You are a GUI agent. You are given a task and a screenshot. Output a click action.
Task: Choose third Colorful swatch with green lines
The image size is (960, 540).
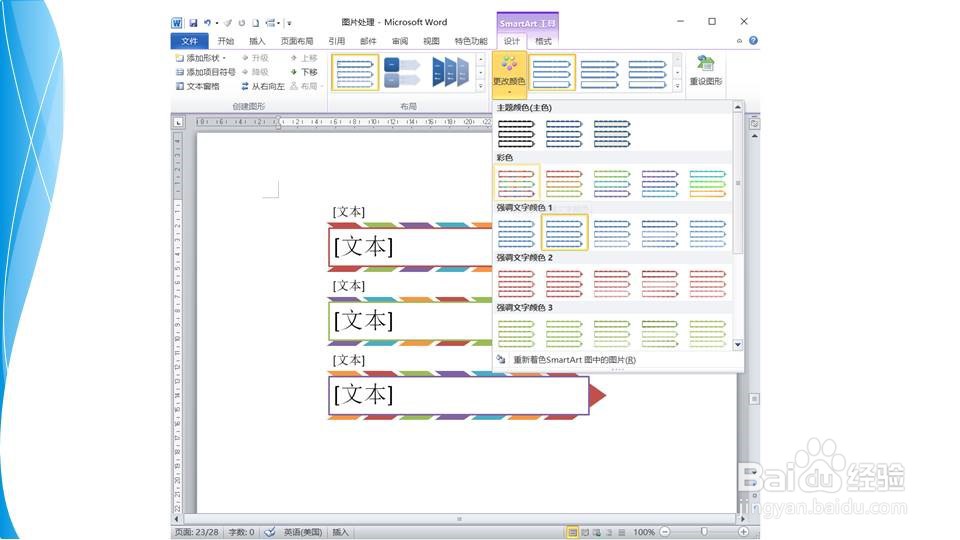pyautogui.click(x=612, y=183)
